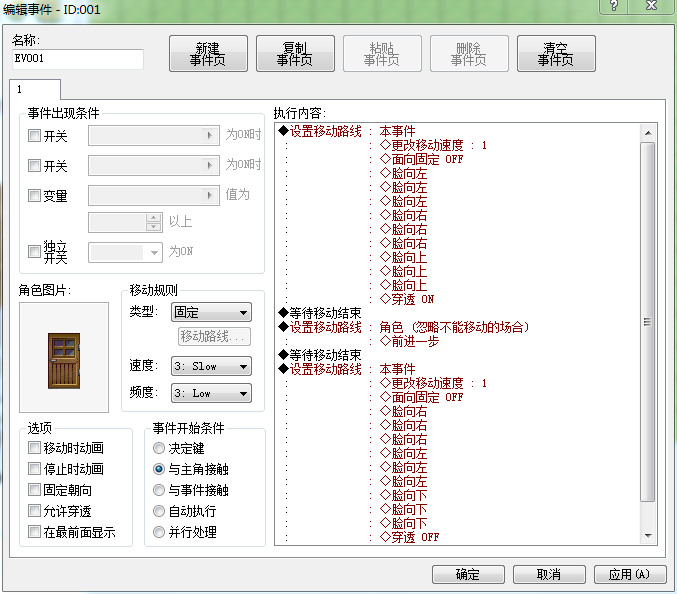Screen dimensions: 677x594
Task: Click scrollbar down arrow in command list
Action: (648, 536)
